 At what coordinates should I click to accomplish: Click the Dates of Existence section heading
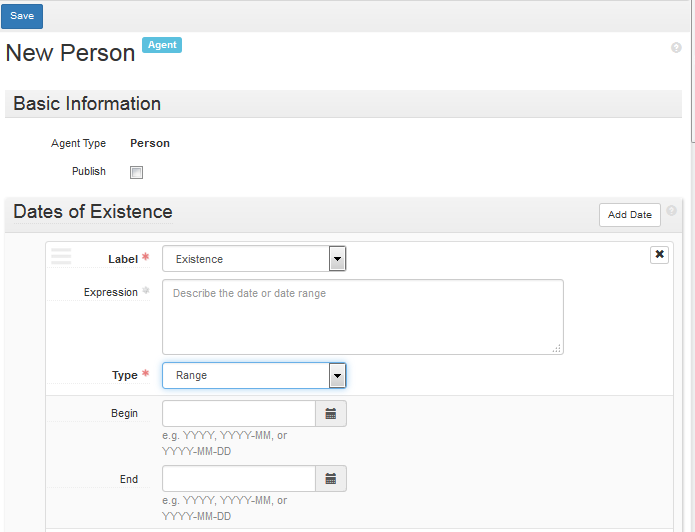pos(93,211)
